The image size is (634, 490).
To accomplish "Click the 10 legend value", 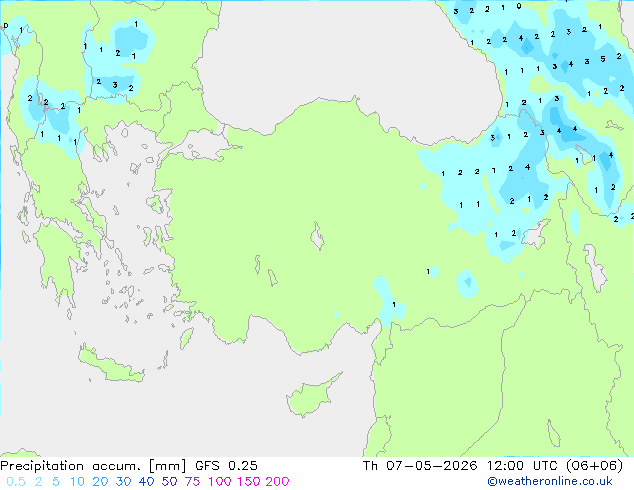I will pyautogui.click(x=77, y=482).
